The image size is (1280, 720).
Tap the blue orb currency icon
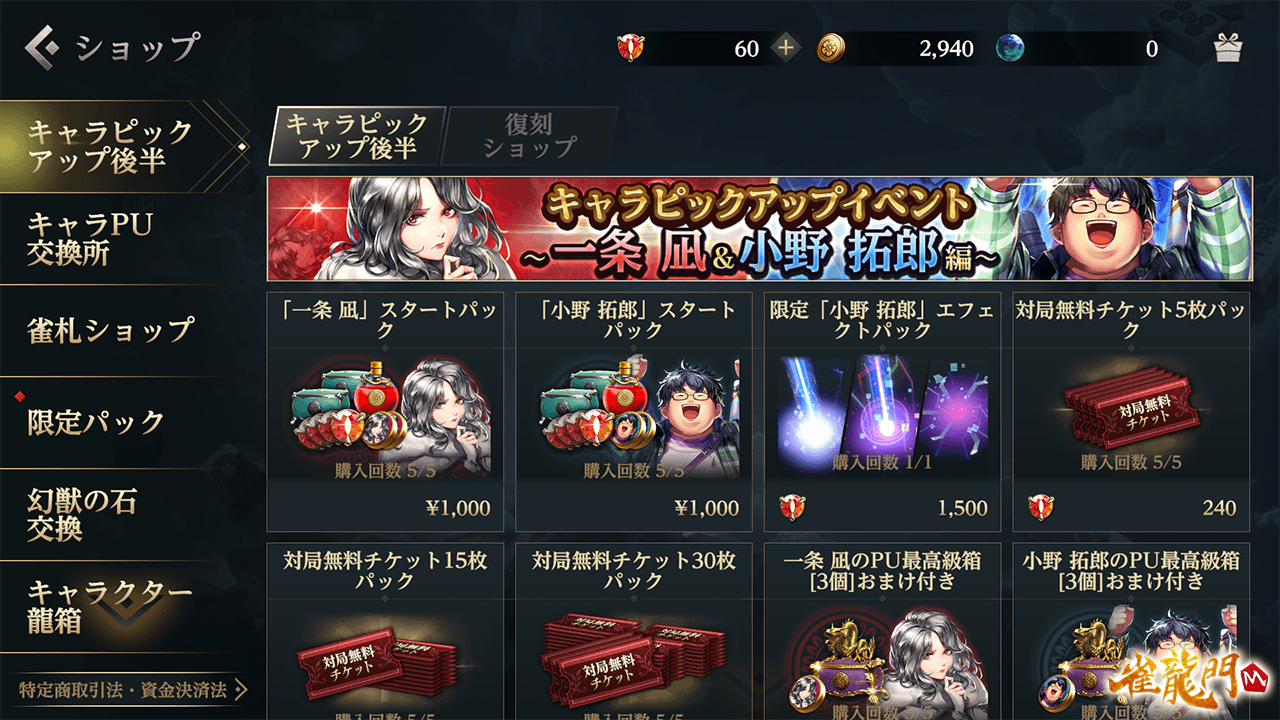point(1010,48)
